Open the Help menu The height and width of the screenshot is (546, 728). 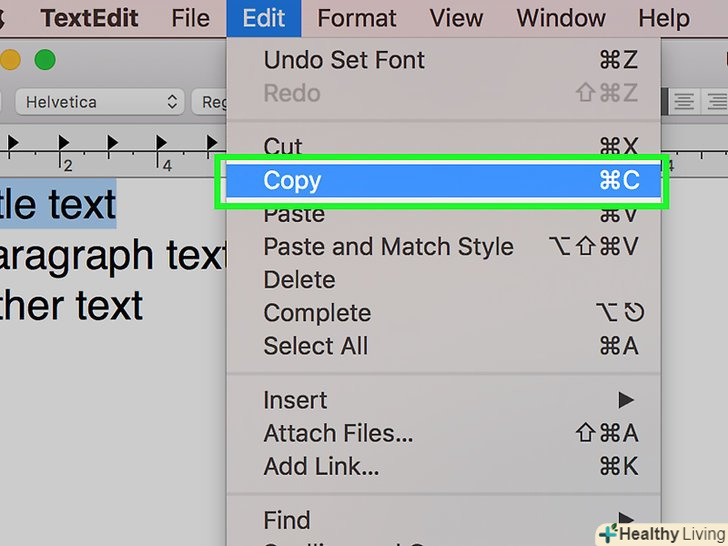point(664,19)
